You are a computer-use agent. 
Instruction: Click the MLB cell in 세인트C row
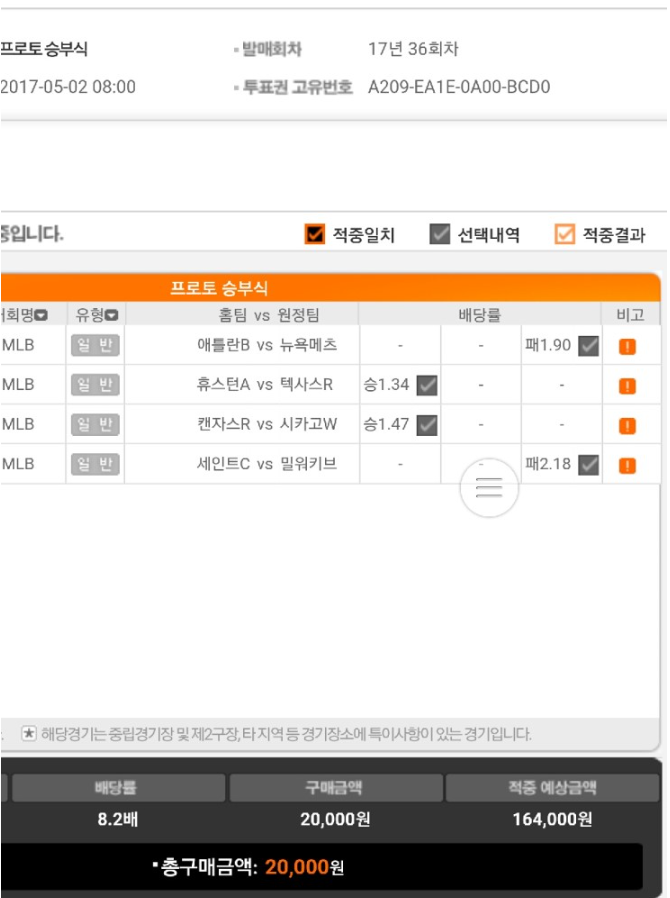point(18,464)
